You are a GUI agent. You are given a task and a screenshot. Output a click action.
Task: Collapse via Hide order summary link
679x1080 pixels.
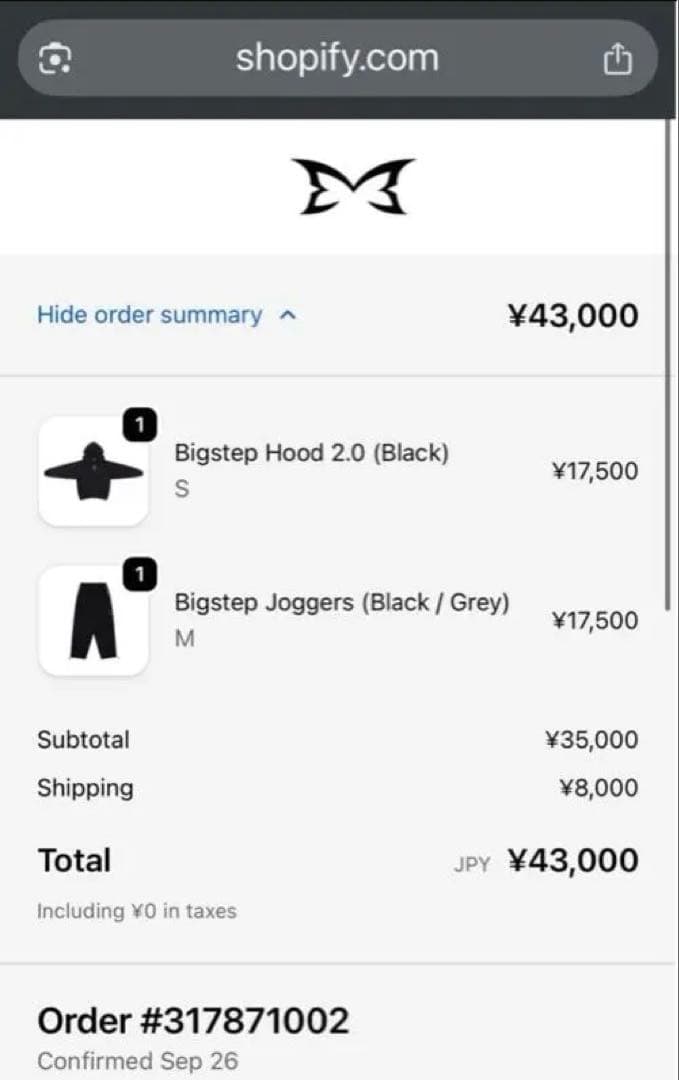click(x=149, y=315)
